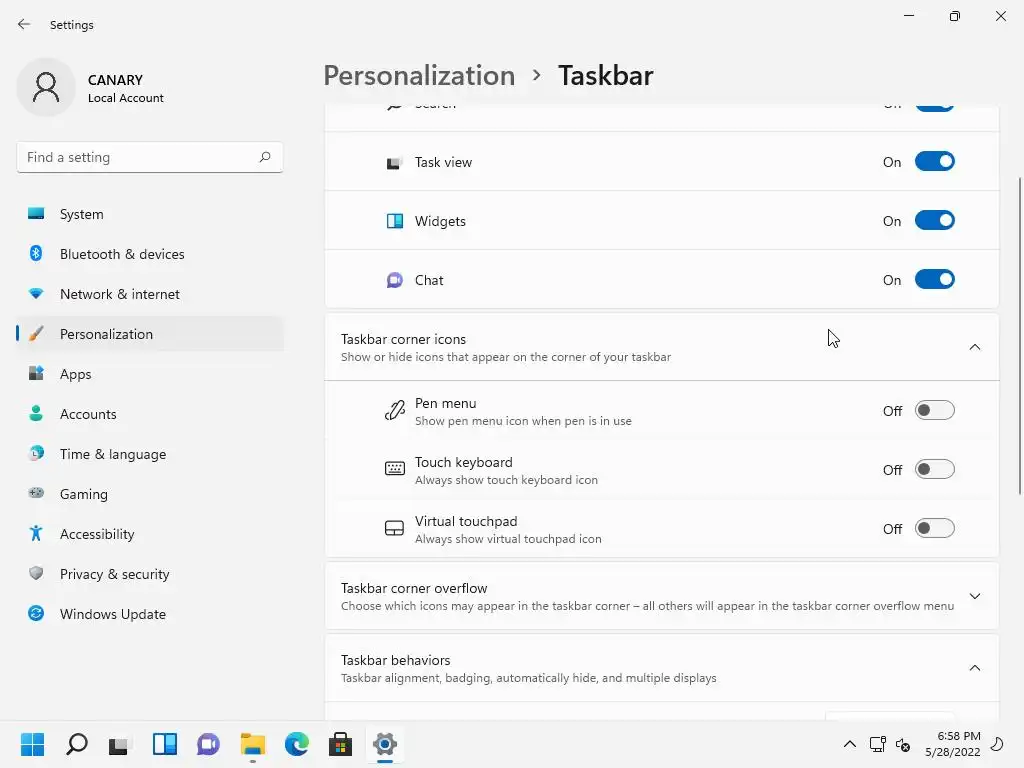Click the Start button on taskbar
Viewport: 1024px width, 768px height.
tap(32, 744)
